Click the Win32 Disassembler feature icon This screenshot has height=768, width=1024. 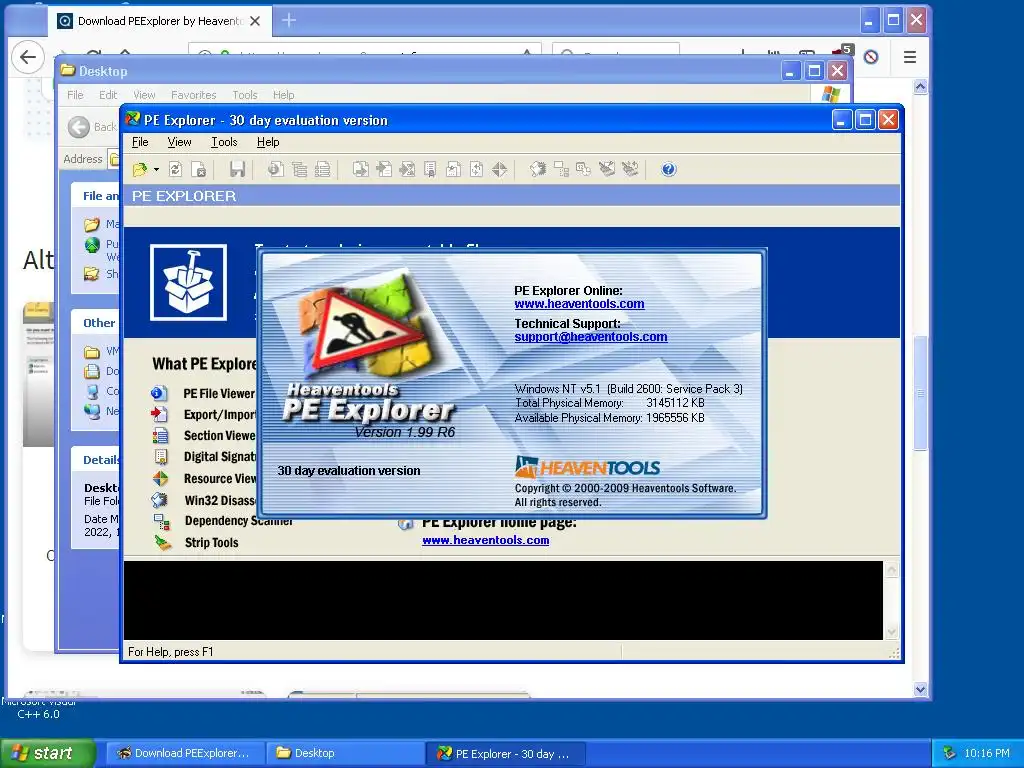[159, 500]
